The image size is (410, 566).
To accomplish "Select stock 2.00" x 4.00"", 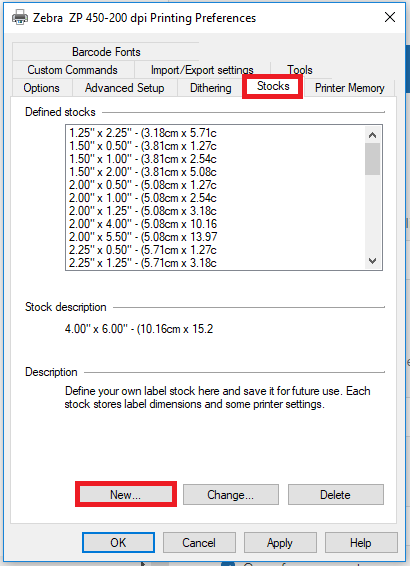I will tap(143, 224).
